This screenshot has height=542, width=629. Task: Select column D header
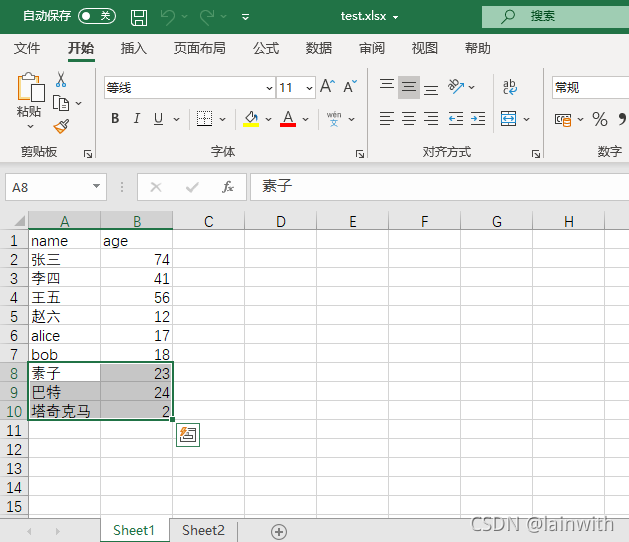pyautogui.click(x=281, y=221)
